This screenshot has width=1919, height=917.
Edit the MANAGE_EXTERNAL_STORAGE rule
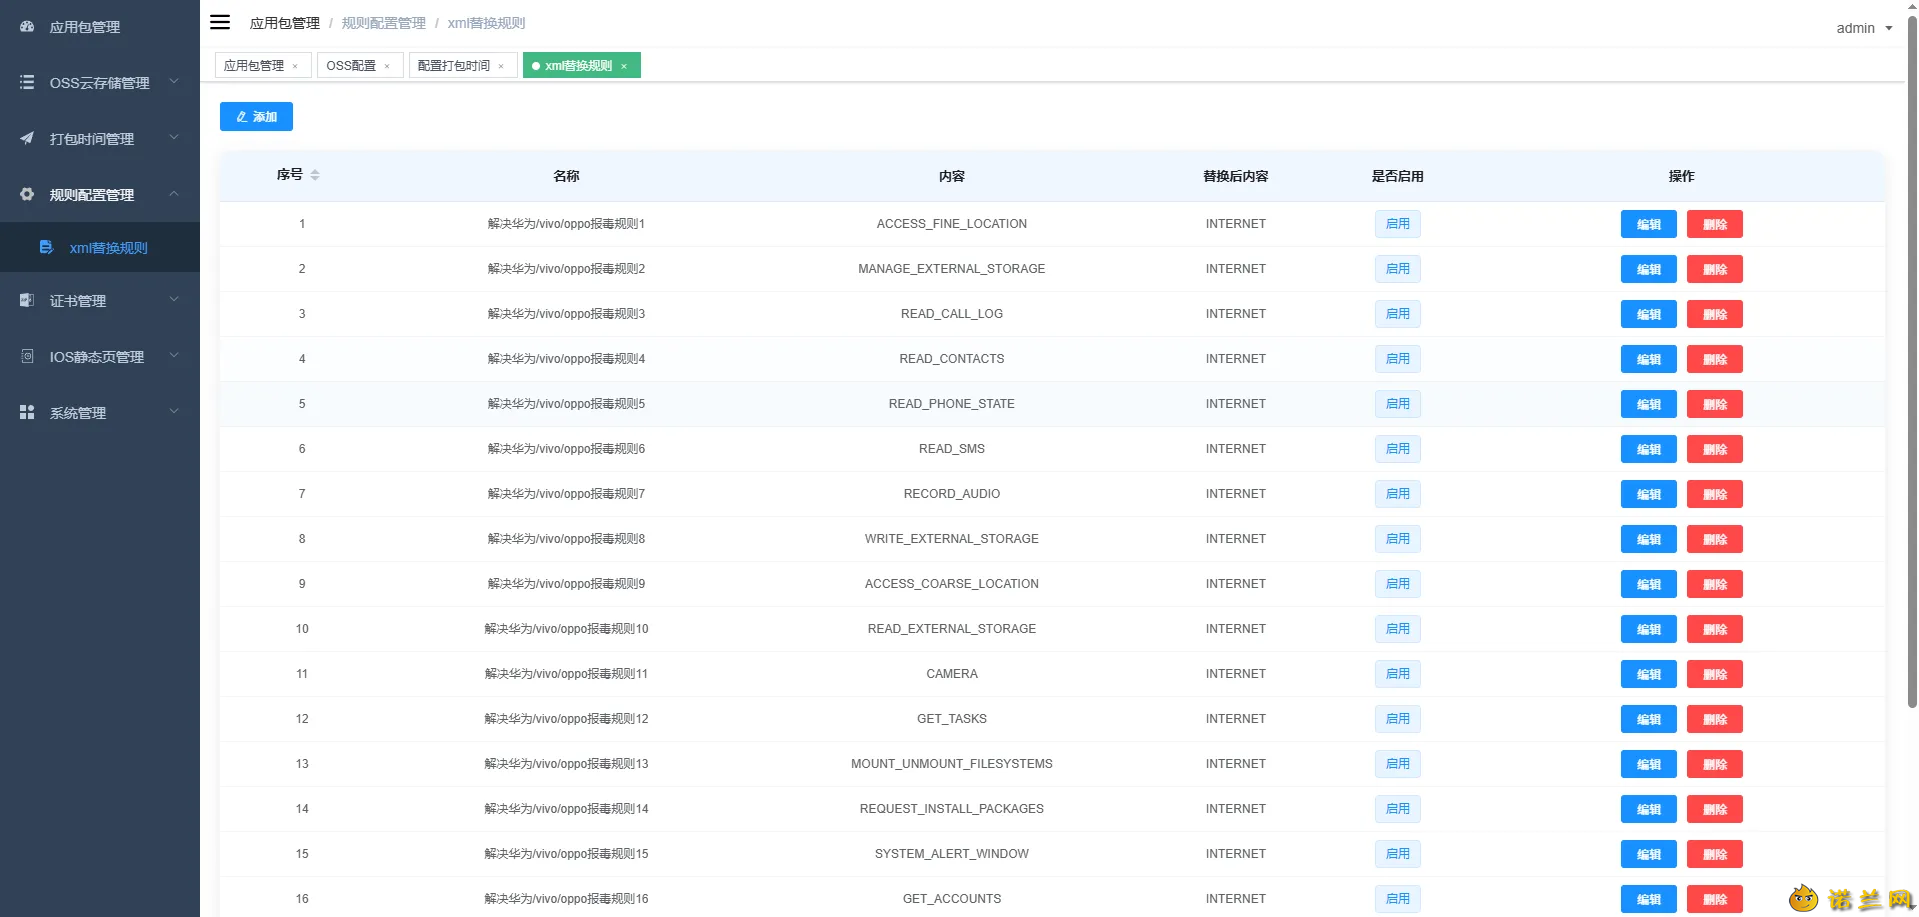[1648, 269]
